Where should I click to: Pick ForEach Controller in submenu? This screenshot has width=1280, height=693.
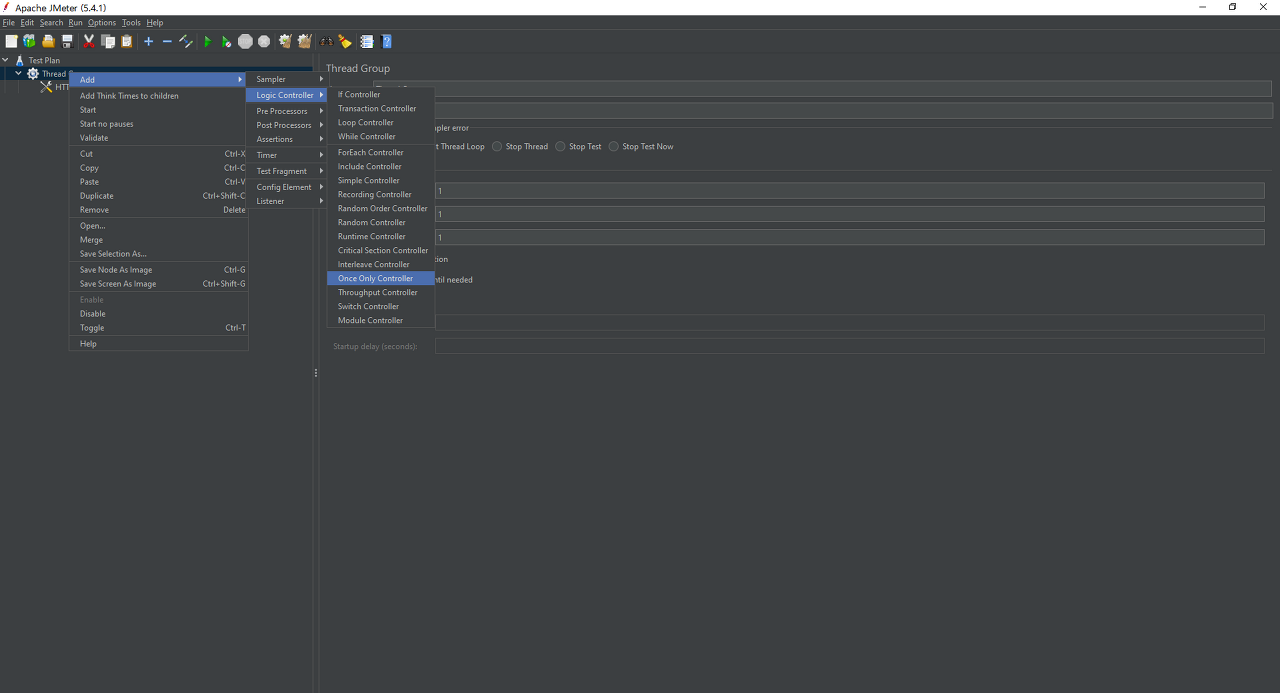(380, 152)
